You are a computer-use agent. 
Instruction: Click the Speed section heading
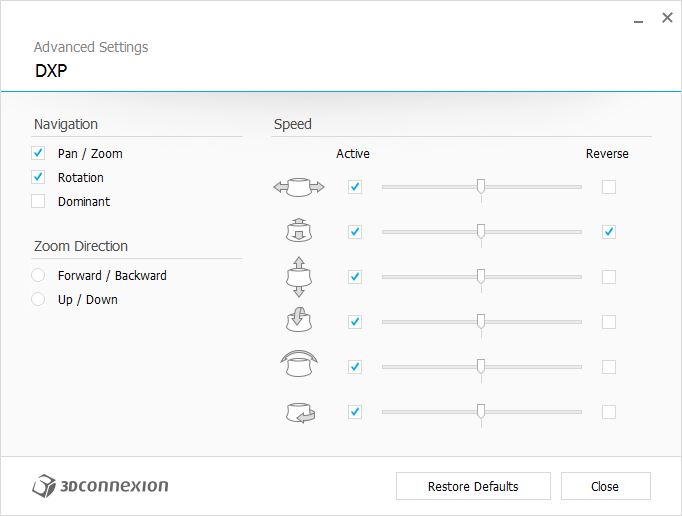click(293, 124)
